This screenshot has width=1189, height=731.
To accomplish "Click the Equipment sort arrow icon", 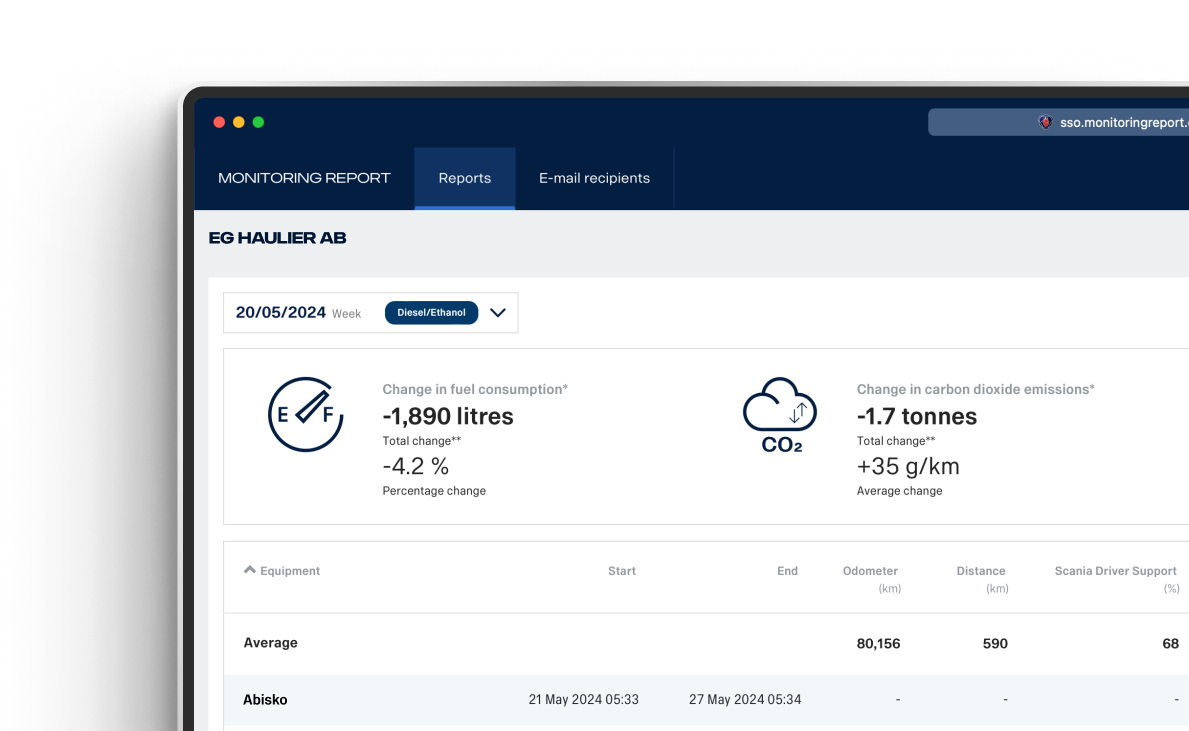I will coord(249,570).
